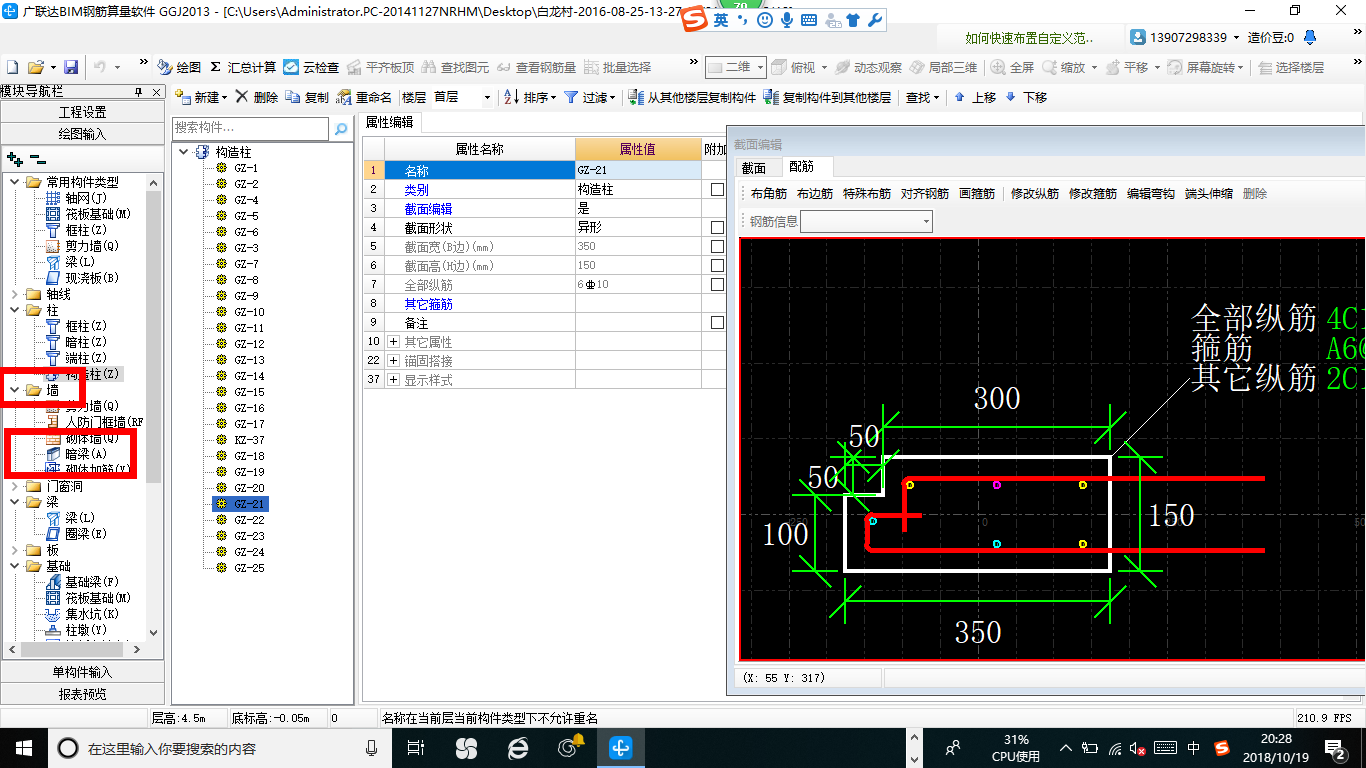Toggle 附加 checkbox for 截面高 row
Viewport: 1366px width, 768px height.
[717, 266]
